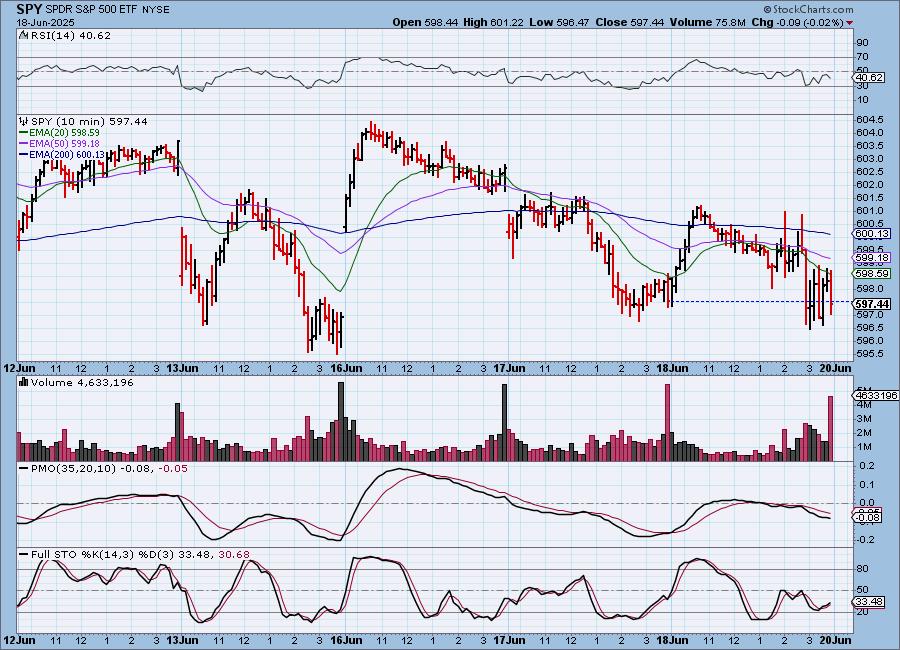The height and width of the screenshot is (650, 900).
Task: Click the 602.0 price axis label
Action: (870, 184)
